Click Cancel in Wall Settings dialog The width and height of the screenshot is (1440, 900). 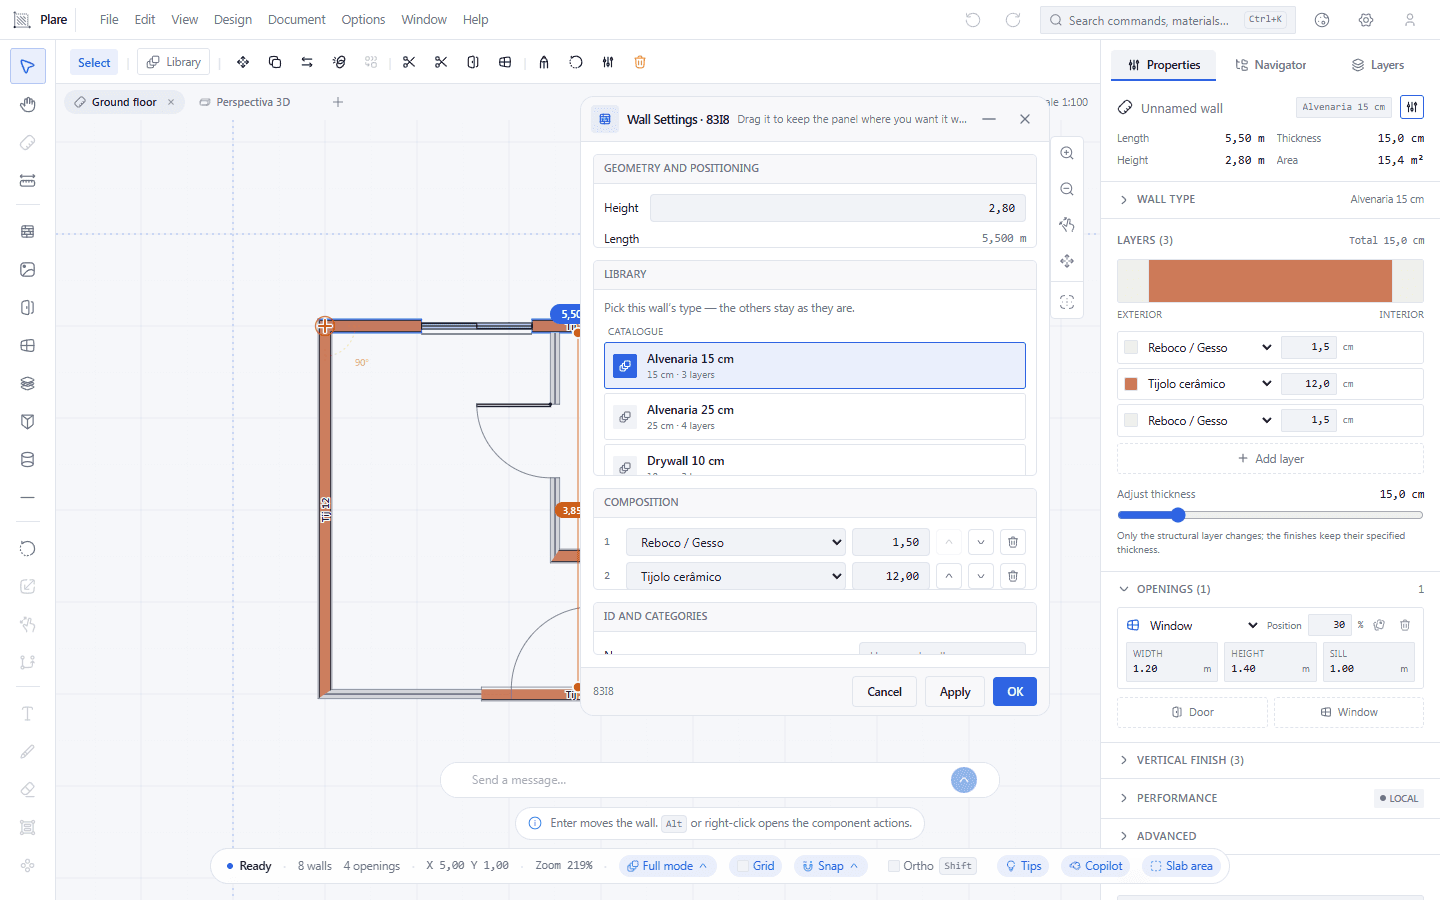(x=885, y=692)
